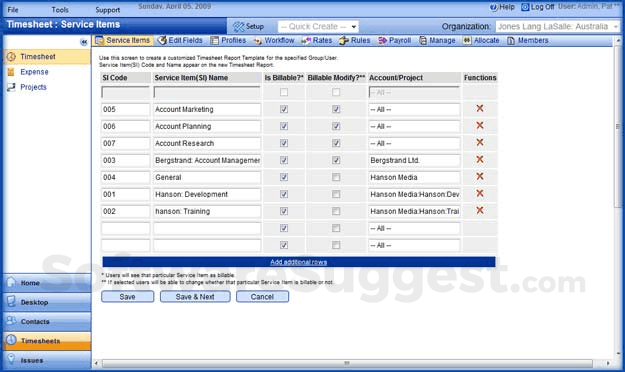Image resolution: width=625 pixels, height=372 pixels.
Task: Click the Rules icon
Action: [x=344, y=41]
